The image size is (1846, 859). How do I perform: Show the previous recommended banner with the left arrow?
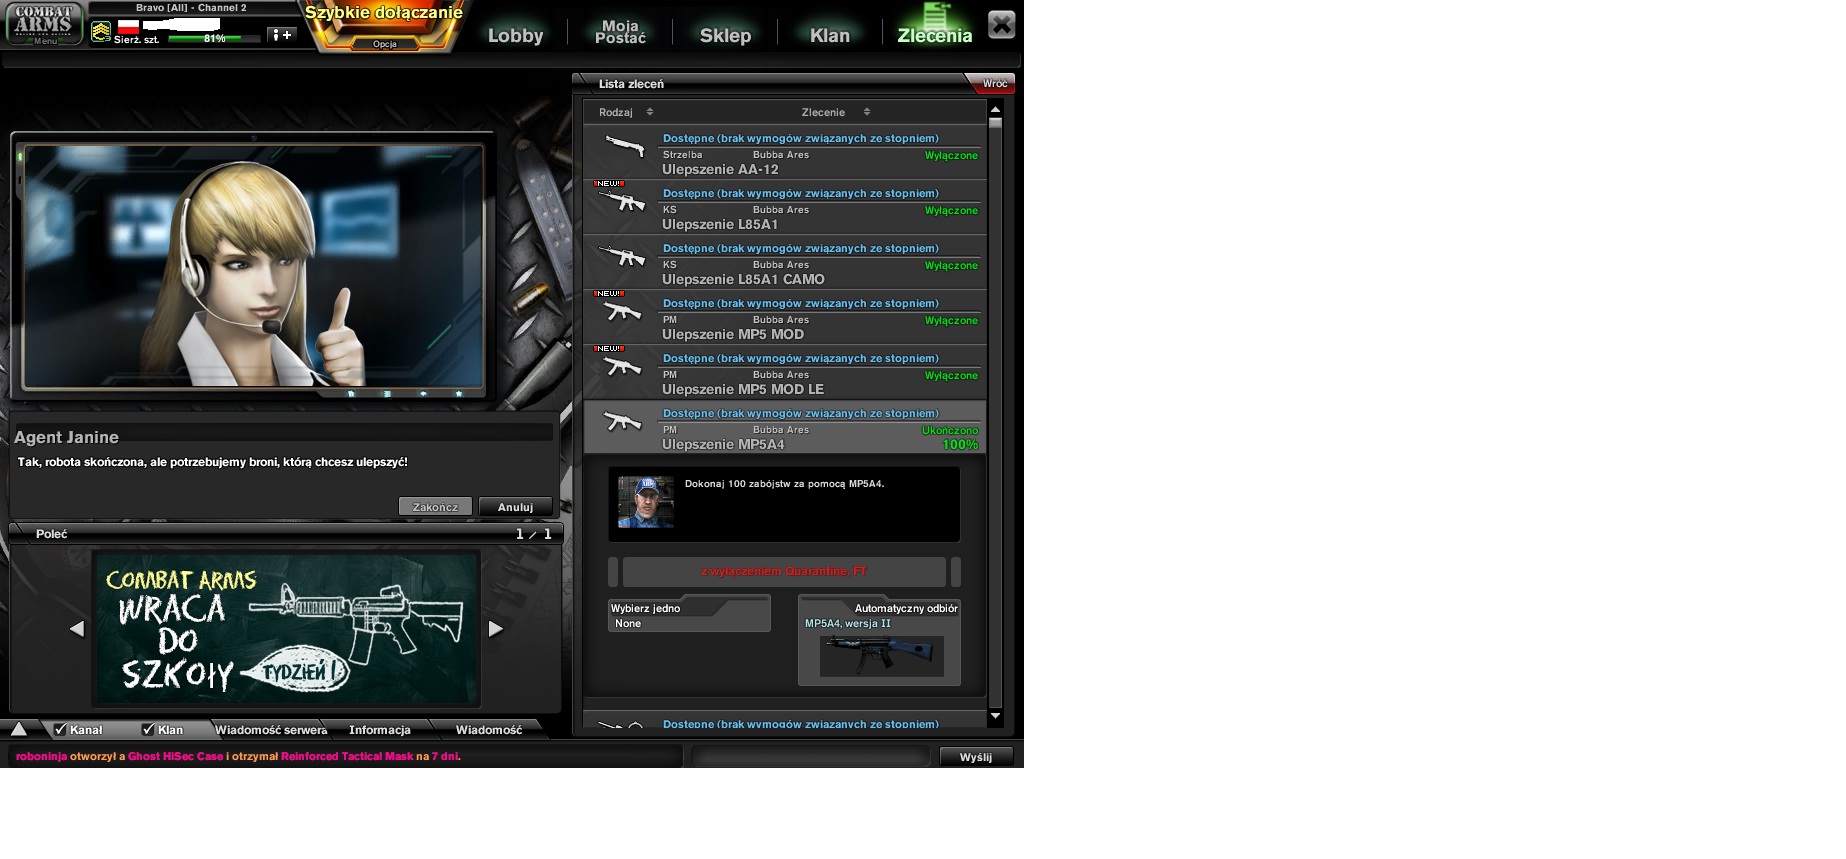tap(77, 628)
